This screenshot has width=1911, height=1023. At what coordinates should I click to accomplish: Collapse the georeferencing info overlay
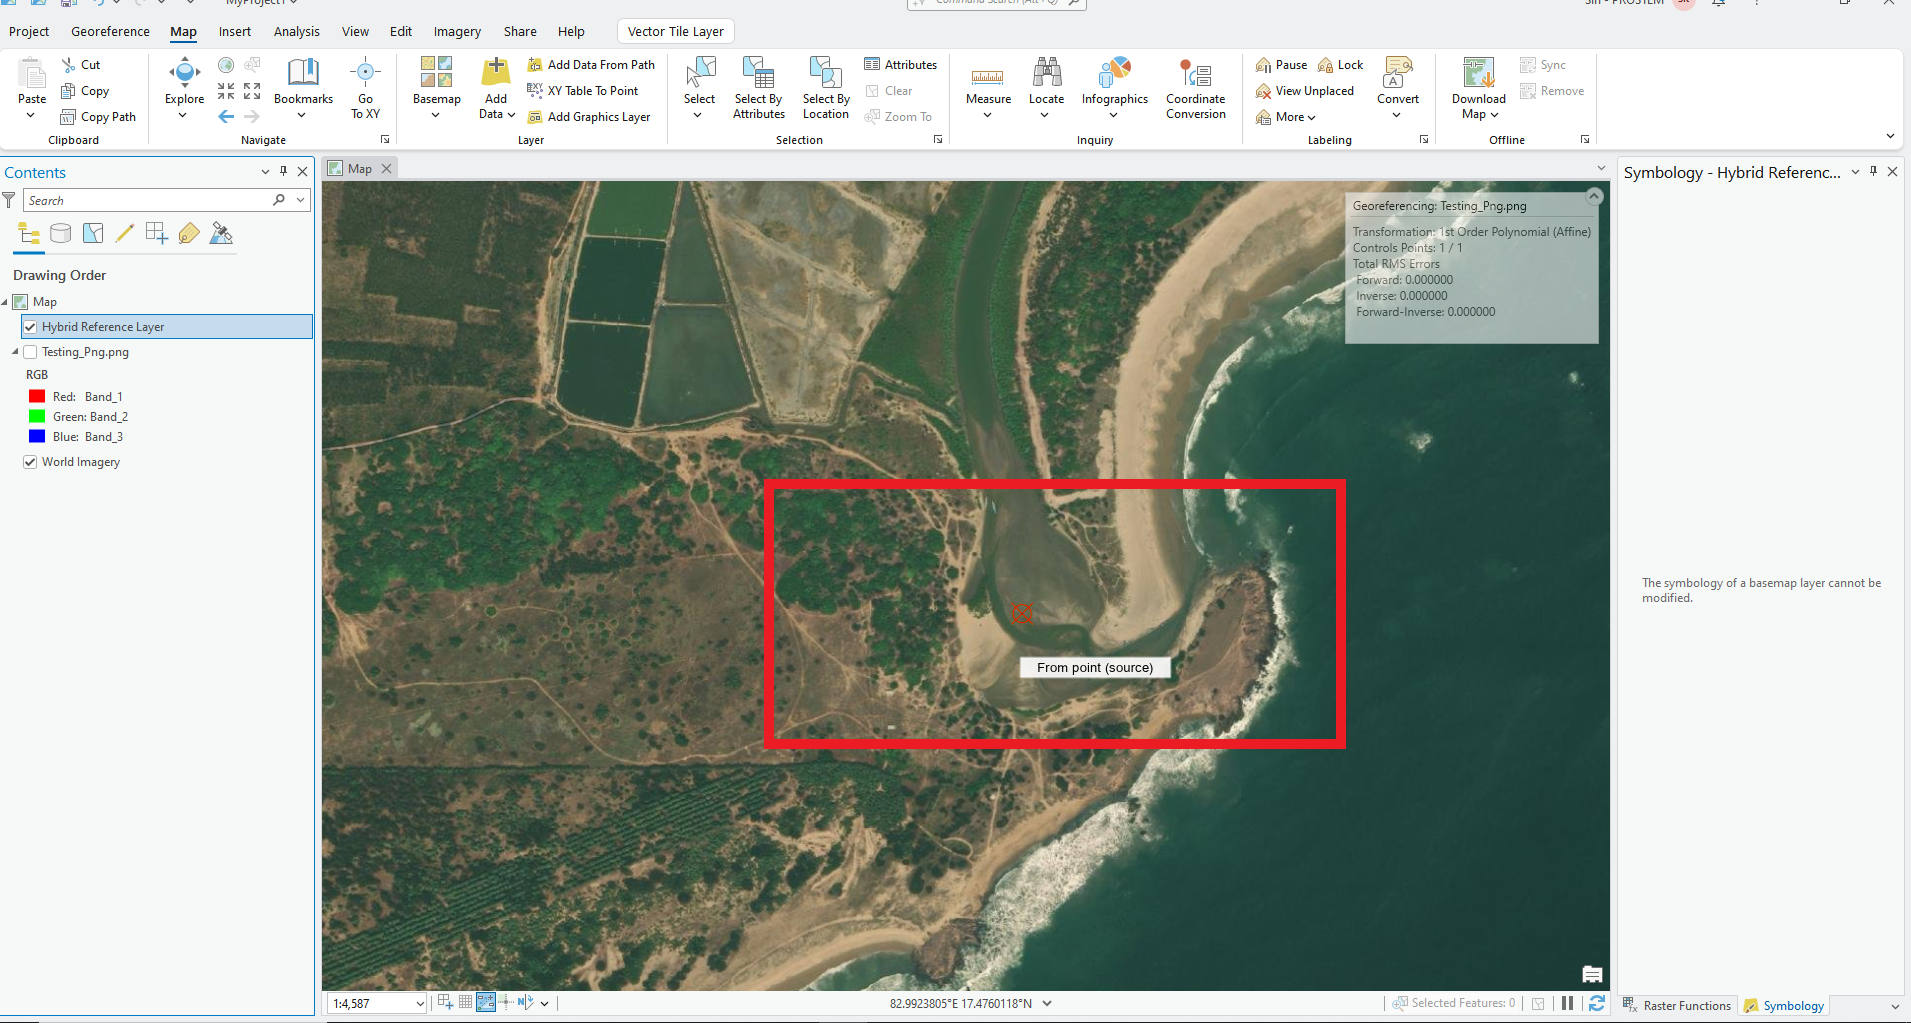click(1594, 197)
